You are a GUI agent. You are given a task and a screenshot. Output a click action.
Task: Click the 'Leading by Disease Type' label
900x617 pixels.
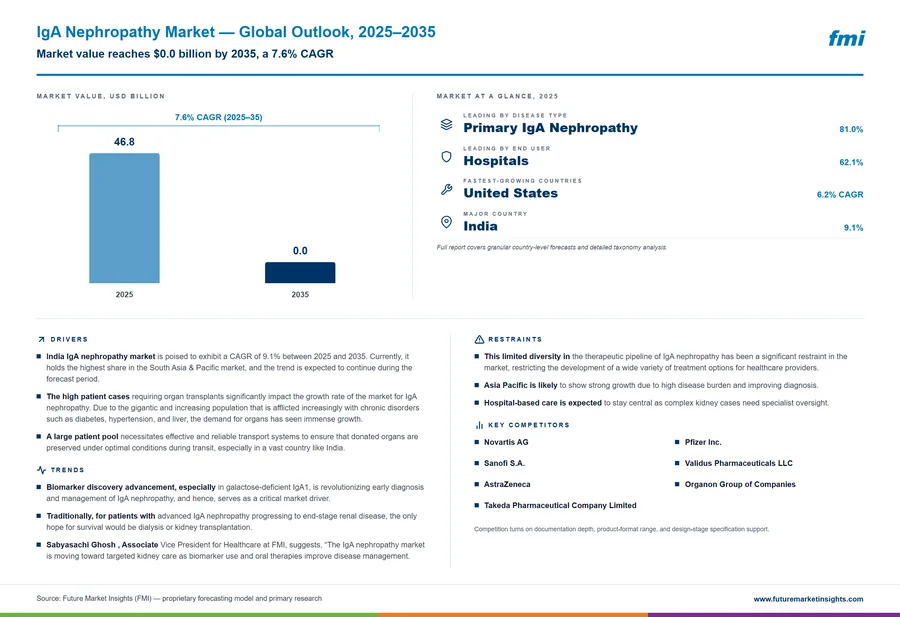515,115
